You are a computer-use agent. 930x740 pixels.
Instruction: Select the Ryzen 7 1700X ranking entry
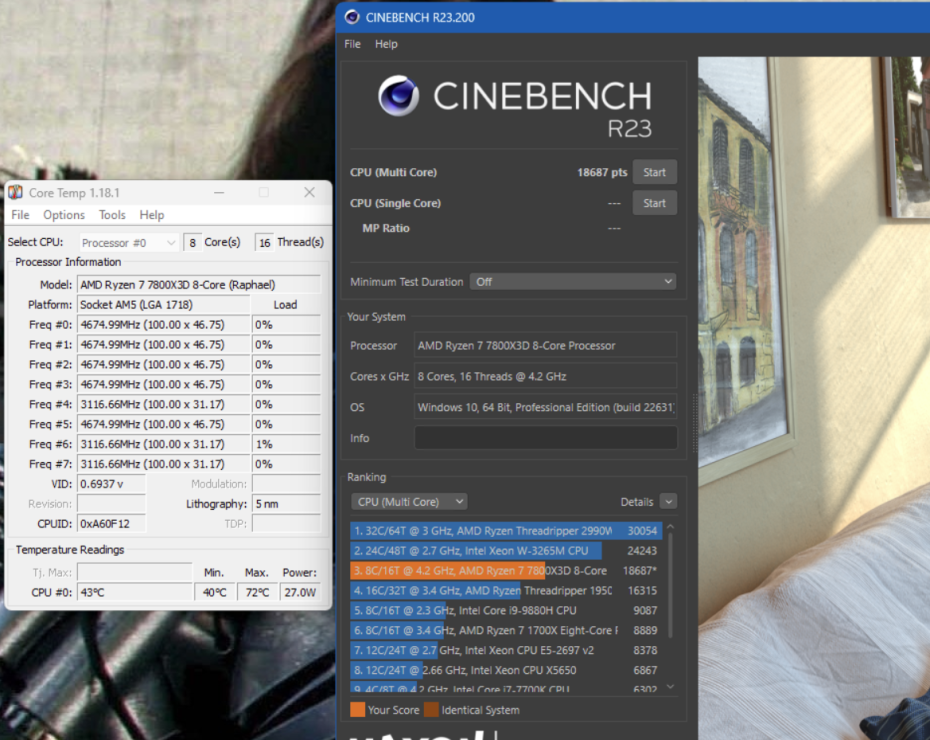506,630
